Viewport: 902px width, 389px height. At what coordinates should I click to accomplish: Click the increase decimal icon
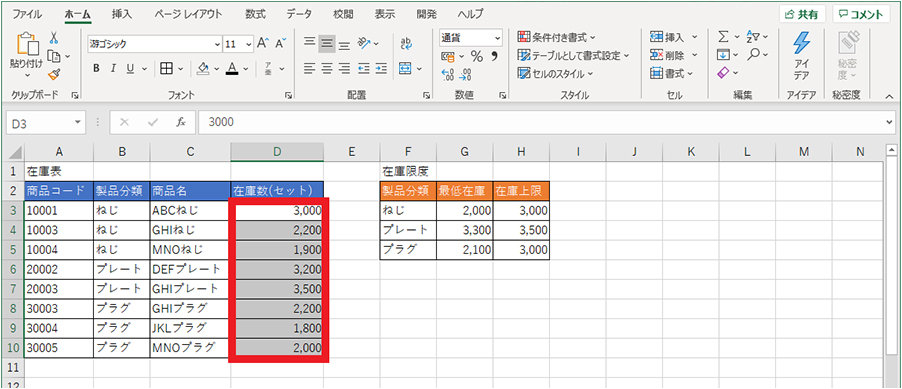448,74
